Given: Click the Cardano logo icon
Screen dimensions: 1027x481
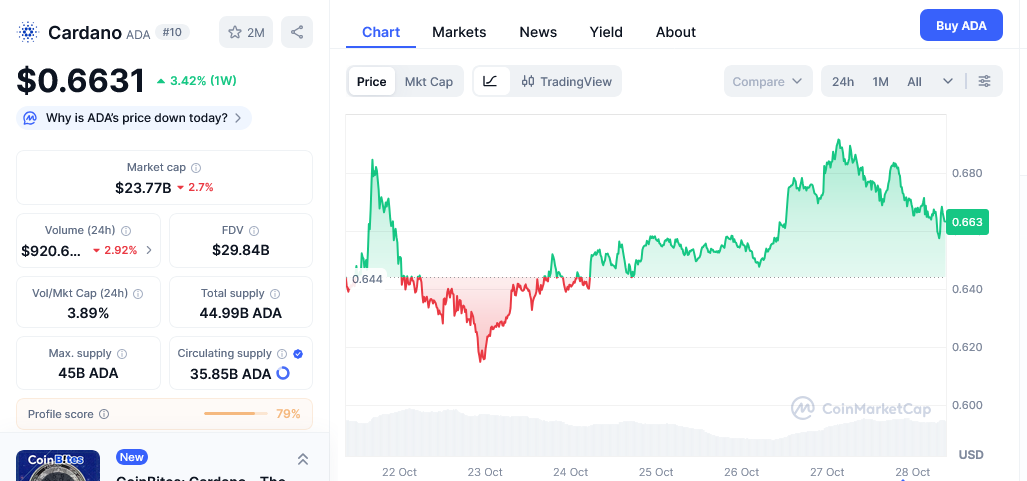Looking at the screenshot, I should [x=28, y=32].
